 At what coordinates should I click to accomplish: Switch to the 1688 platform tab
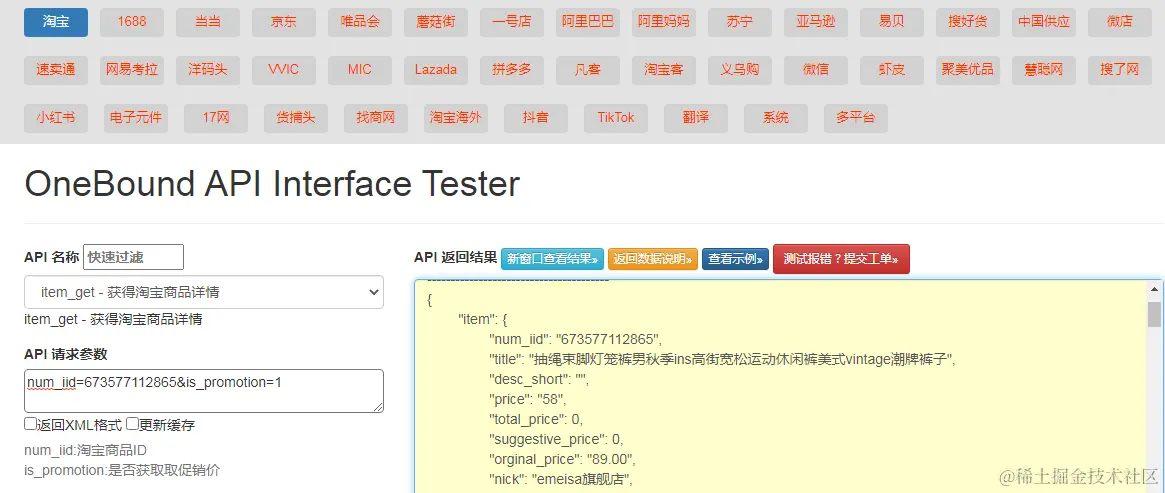(x=132, y=22)
